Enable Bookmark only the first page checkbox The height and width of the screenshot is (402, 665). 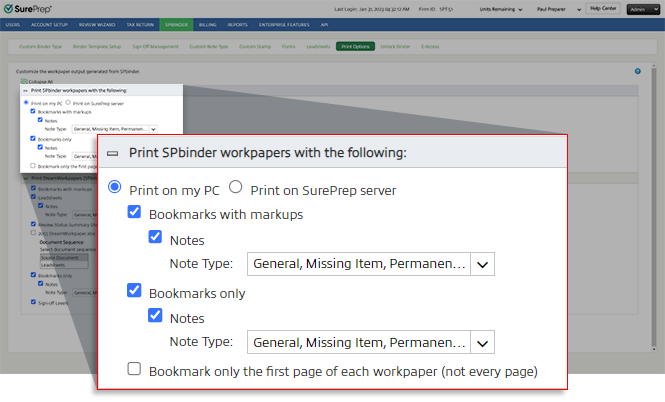pyautogui.click(x=134, y=370)
